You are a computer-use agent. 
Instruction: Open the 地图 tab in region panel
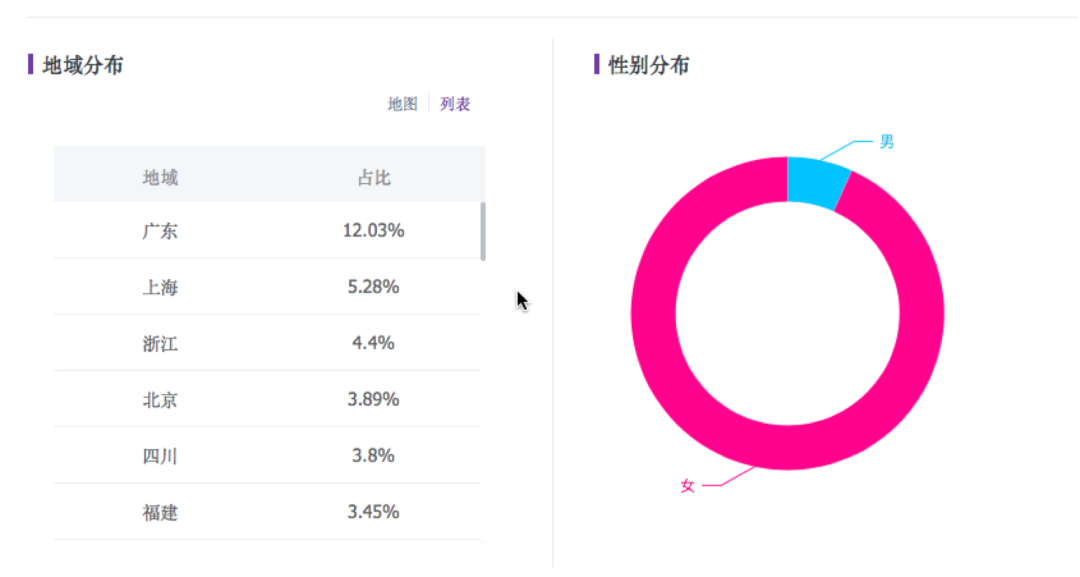click(x=401, y=103)
